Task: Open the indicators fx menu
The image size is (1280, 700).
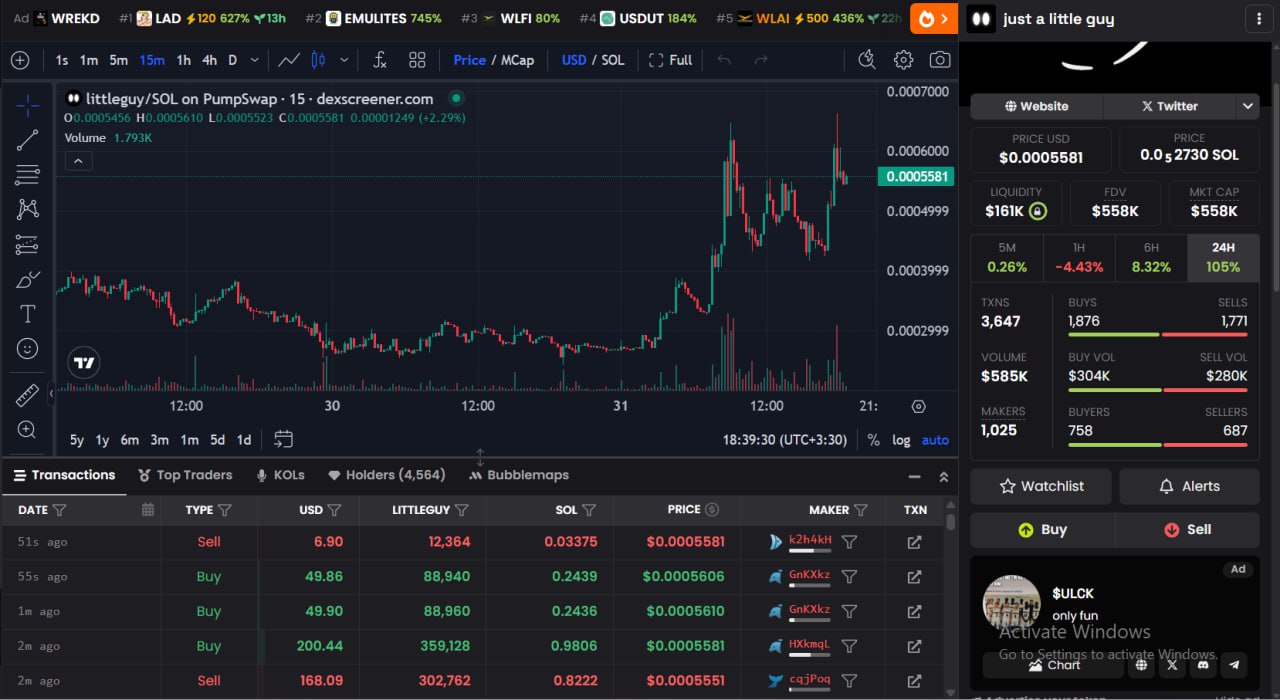Action: [379, 60]
